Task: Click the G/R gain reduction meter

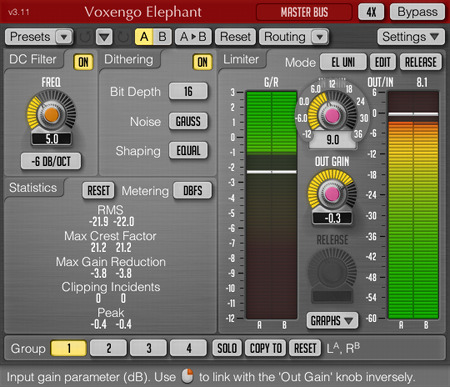Action: point(271,205)
